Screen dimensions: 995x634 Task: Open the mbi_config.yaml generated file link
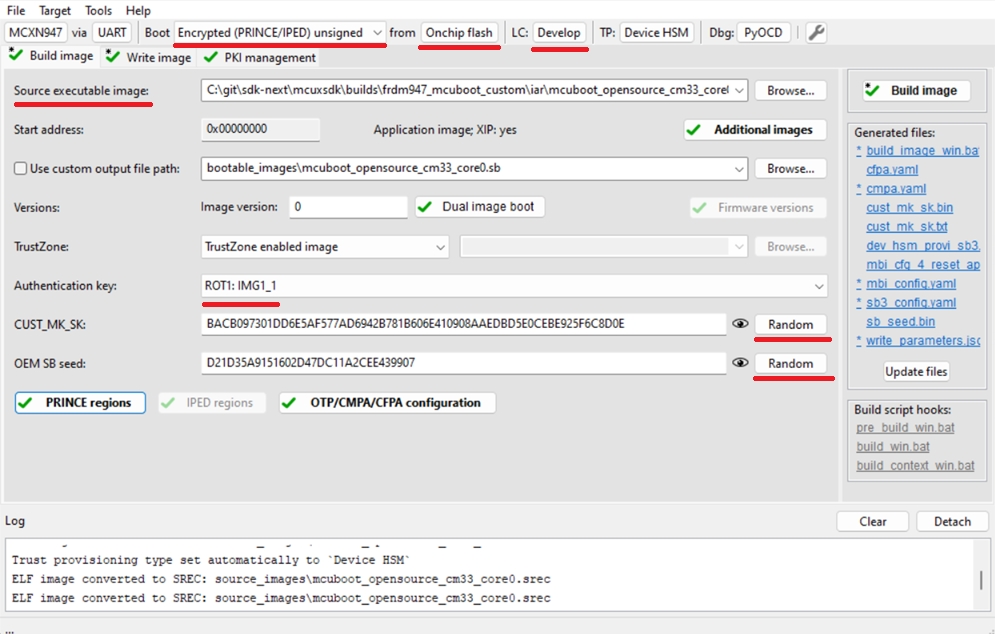[x=910, y=284]
